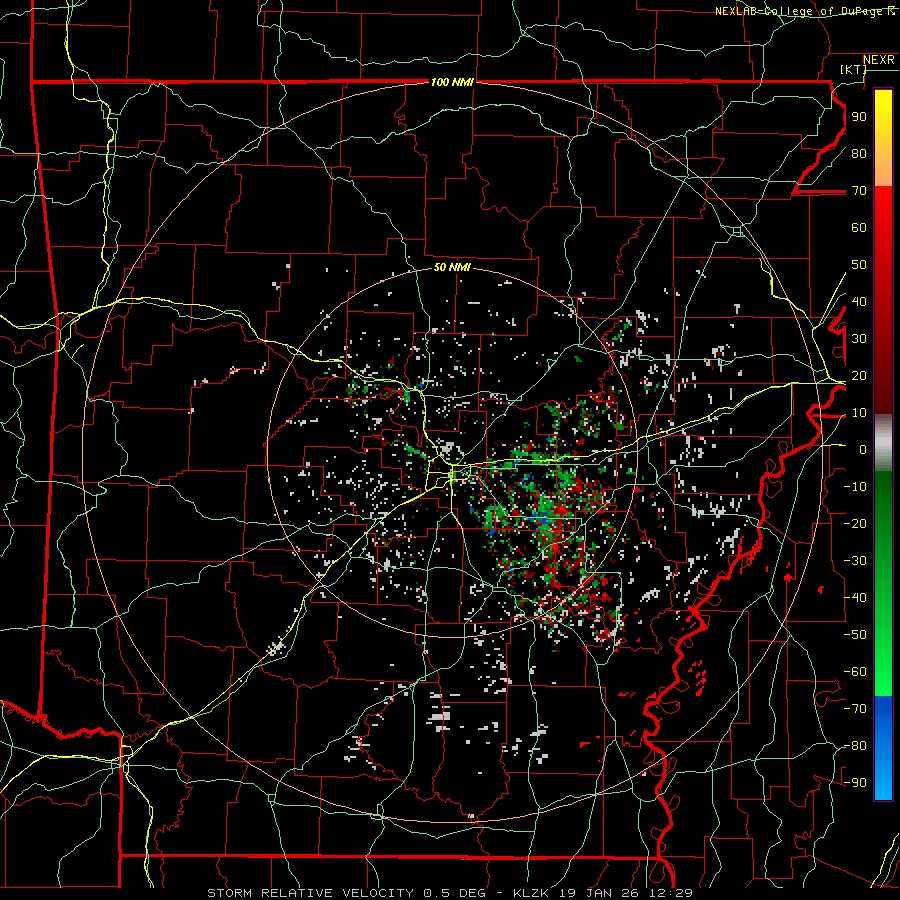This screenshot has width=900, height=900.
Task: Click the 90 value on the velocity scale
Action: click(x=859, y=117)
